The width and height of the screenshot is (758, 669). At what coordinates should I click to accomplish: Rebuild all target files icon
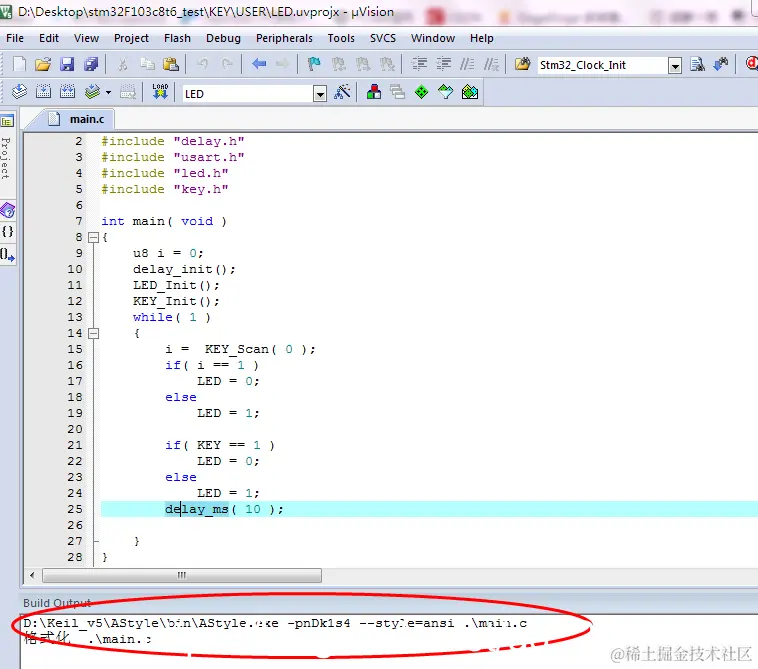click(67, 91)
